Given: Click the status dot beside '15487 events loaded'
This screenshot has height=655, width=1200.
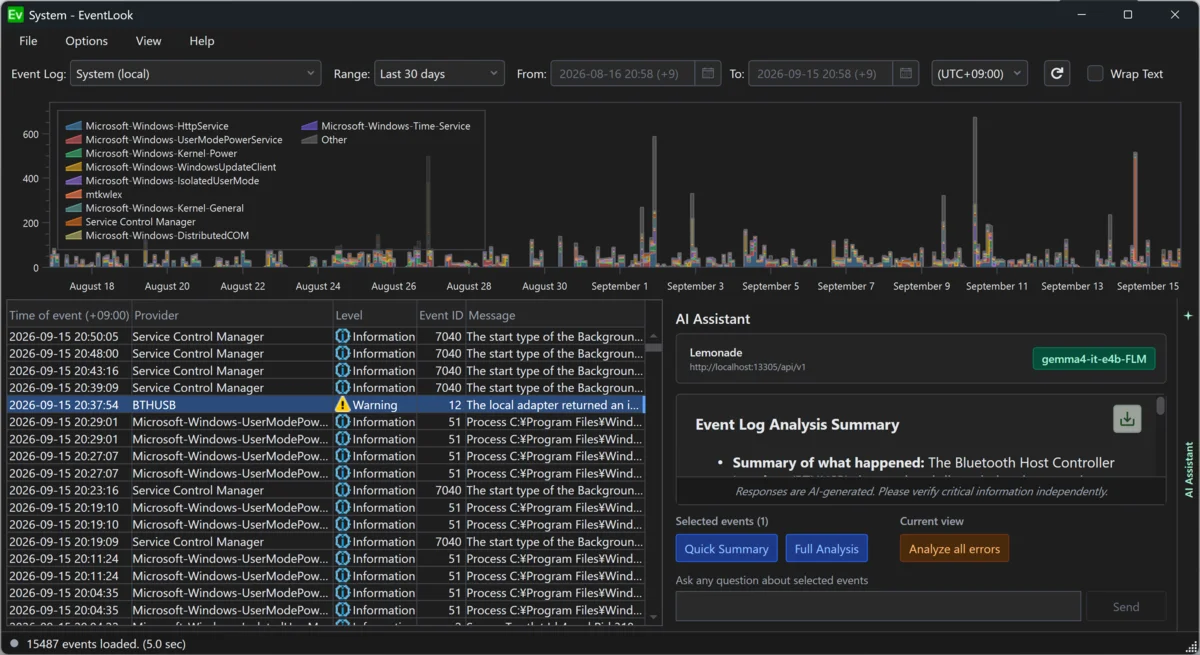Looking at the screenshot, I should tap(14, 644).
